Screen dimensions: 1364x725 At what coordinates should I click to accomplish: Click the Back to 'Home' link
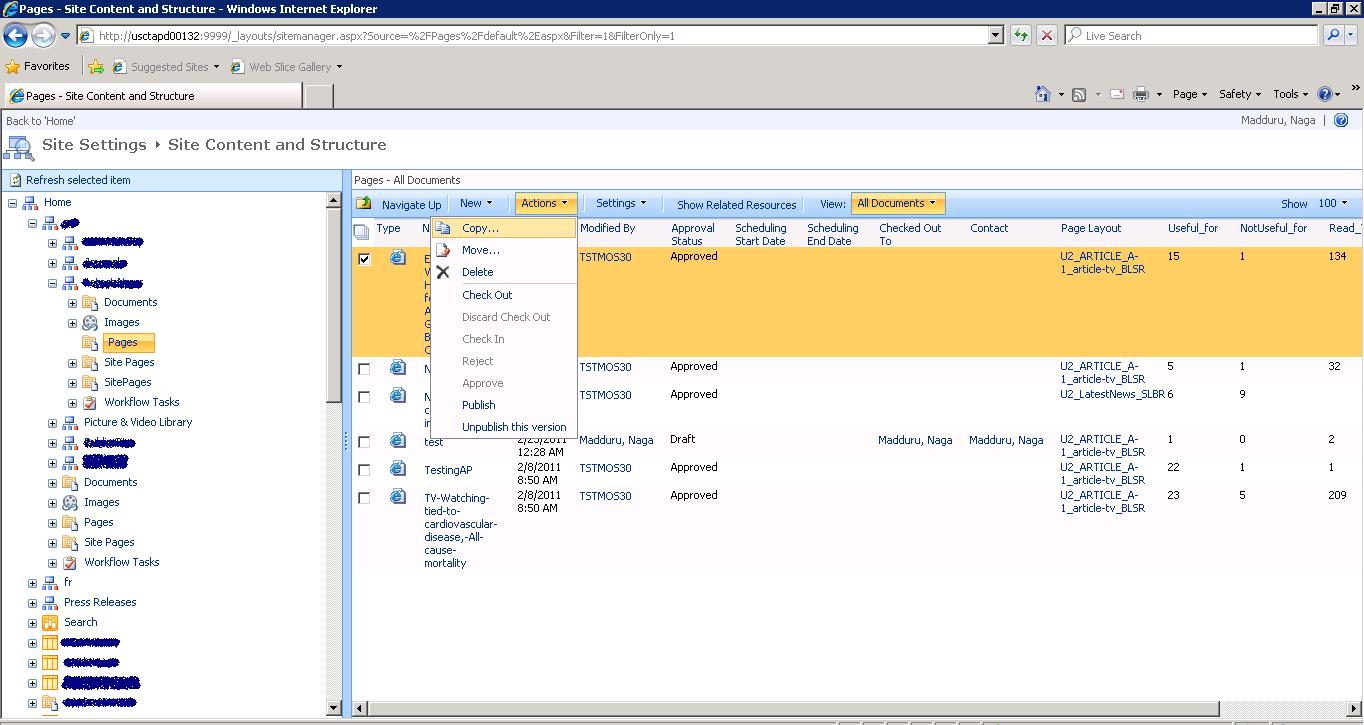(42, 120)
